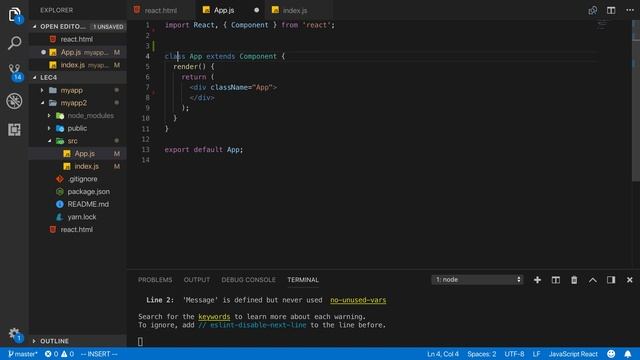
Task: Click the code minimap
Action: [602, 25]
